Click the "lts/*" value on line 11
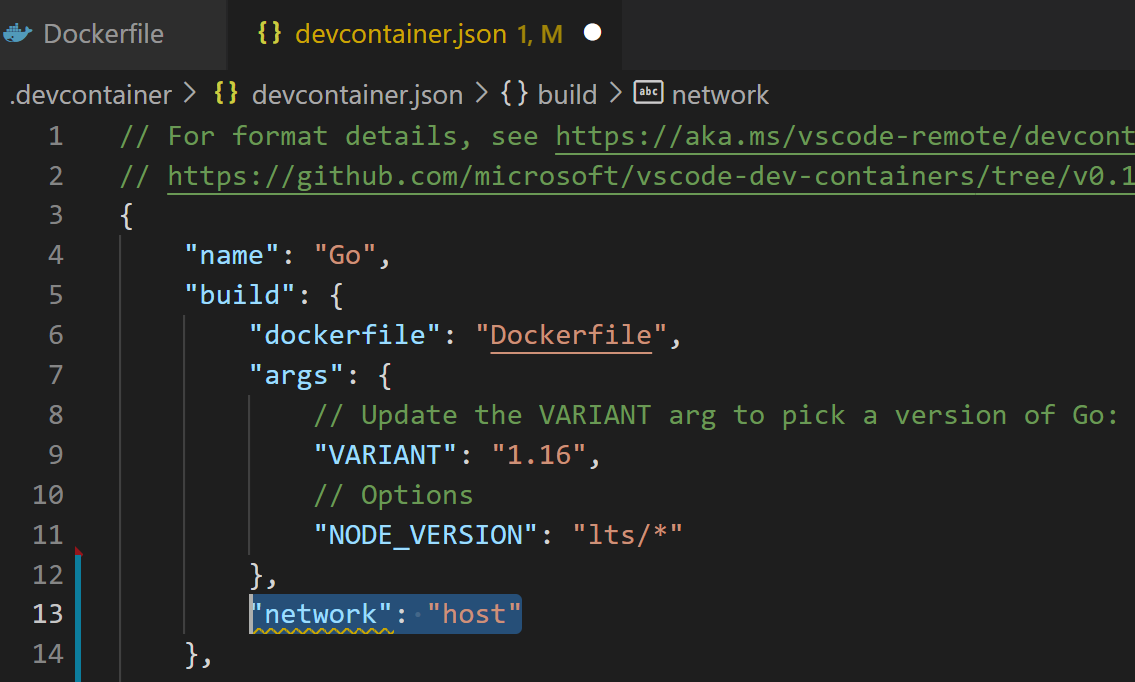 point(627,535)
